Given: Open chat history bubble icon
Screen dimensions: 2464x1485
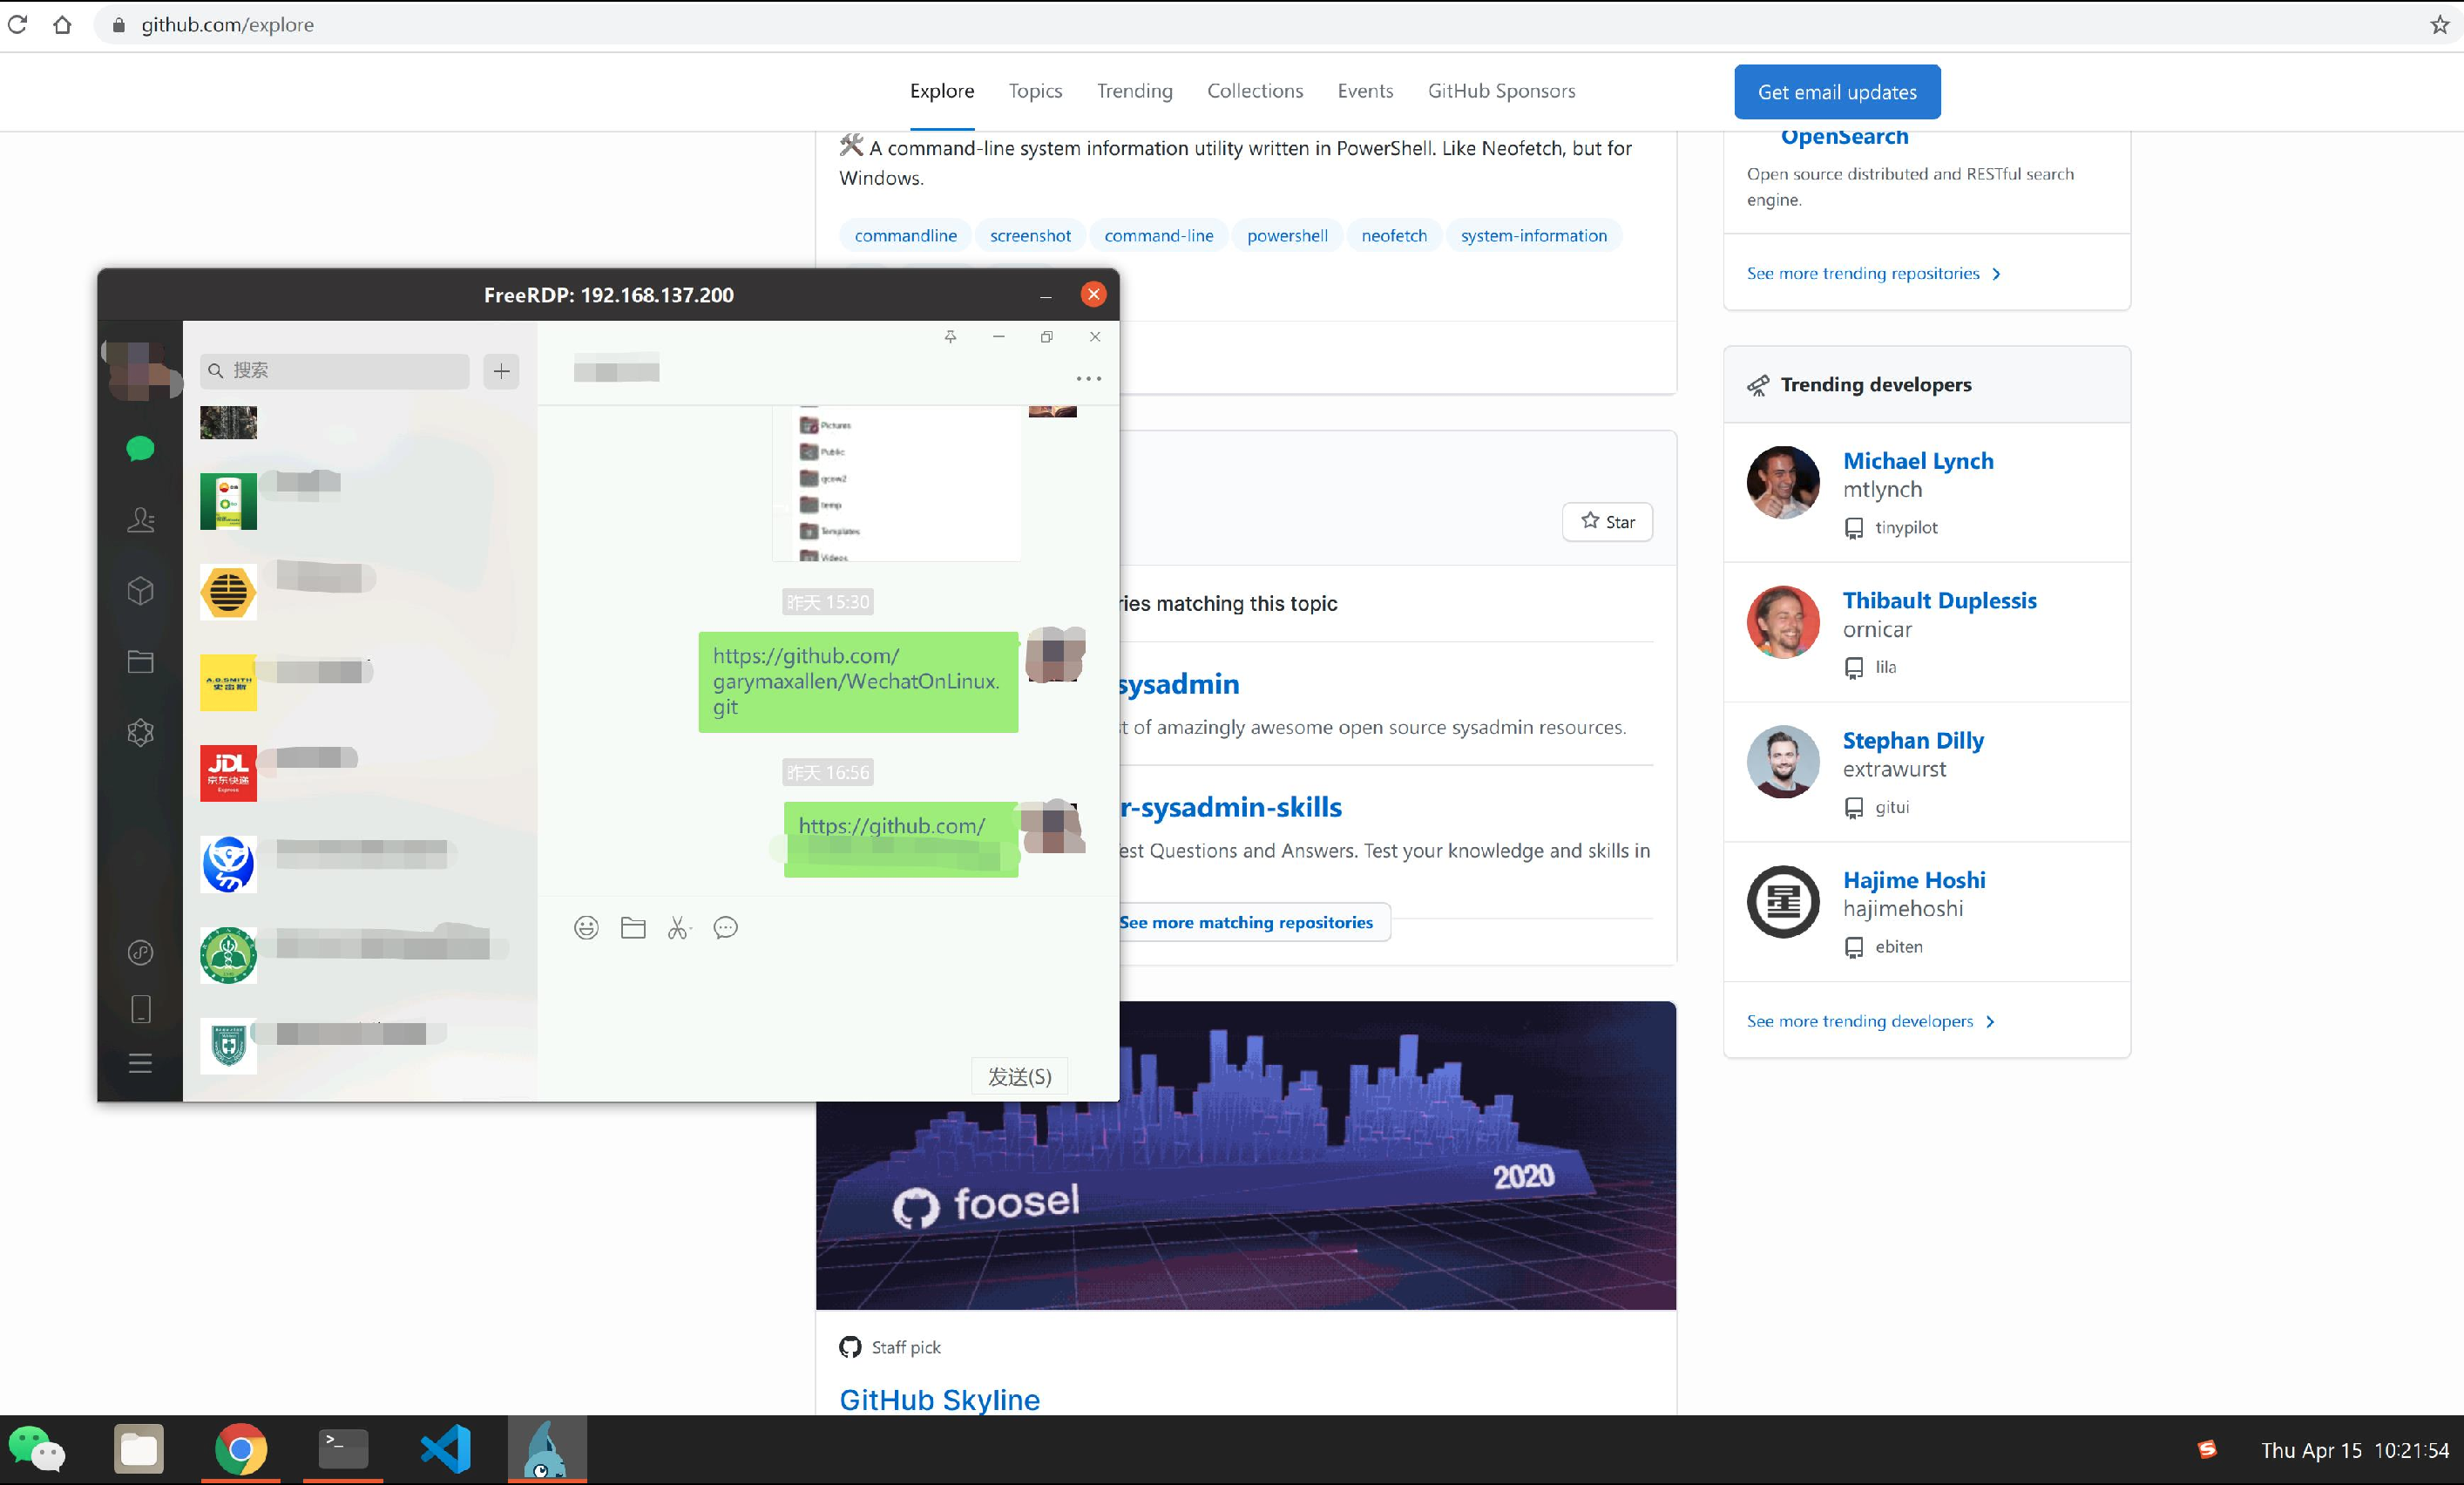Looking at the screenshot, I should point(726,928).
